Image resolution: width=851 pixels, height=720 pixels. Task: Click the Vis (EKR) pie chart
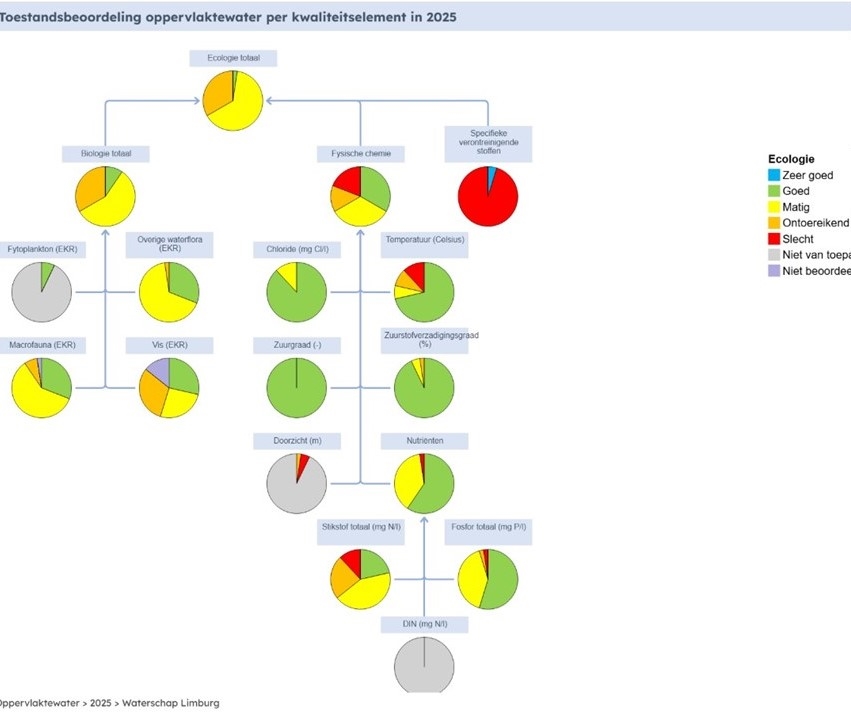(169, 388)
